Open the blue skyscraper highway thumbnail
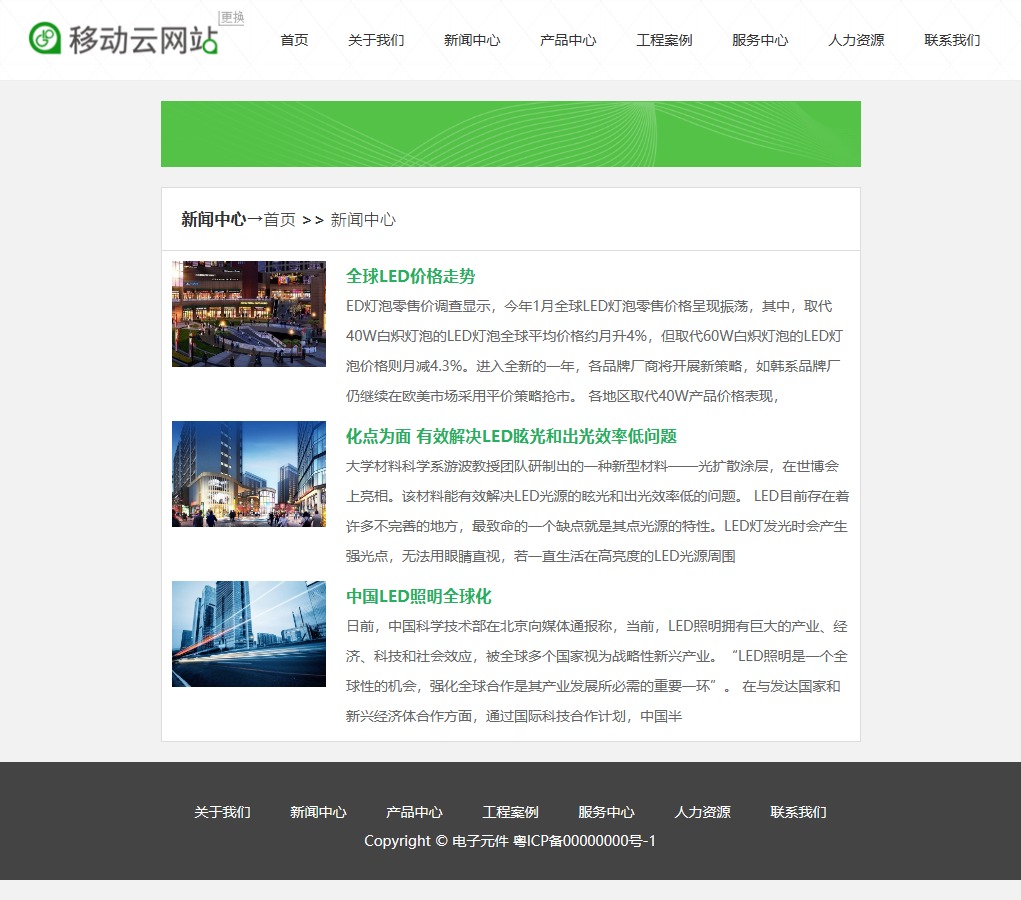1021x900 pixels. (249, 634)
